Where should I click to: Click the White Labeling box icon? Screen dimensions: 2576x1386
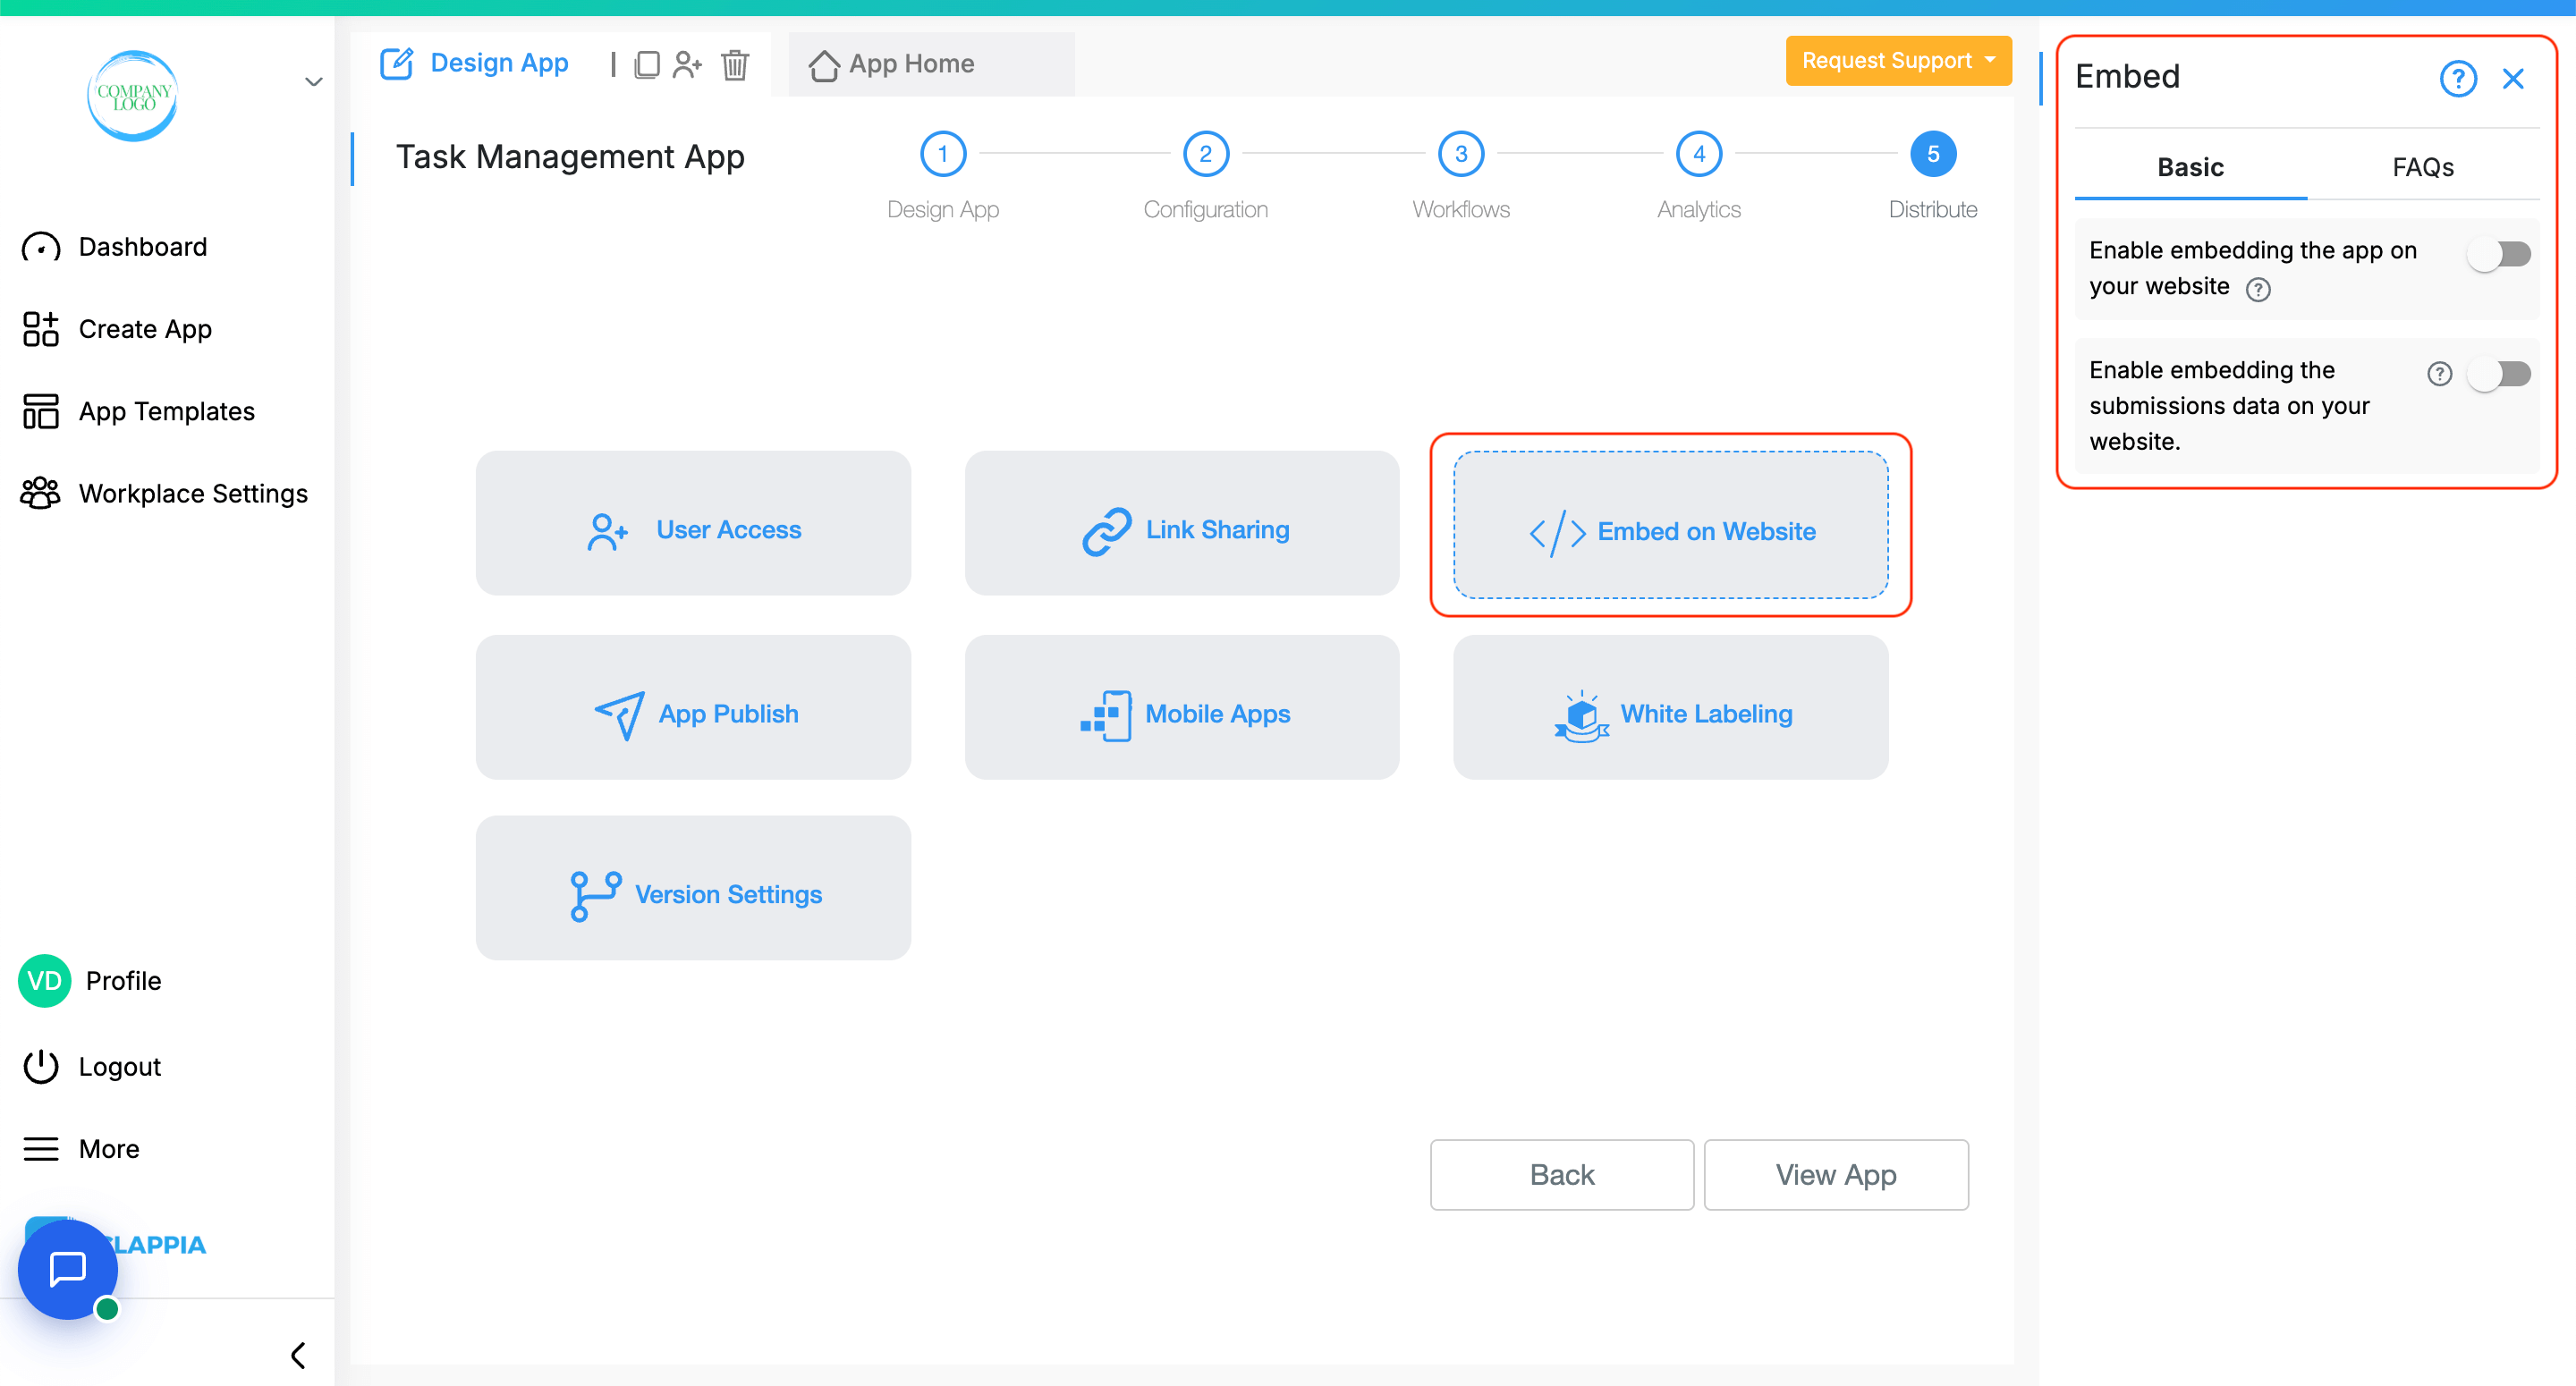click(1581, 716)
